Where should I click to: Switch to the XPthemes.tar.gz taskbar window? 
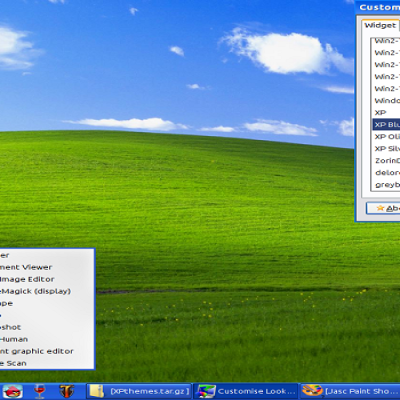(x=139, y=391)
